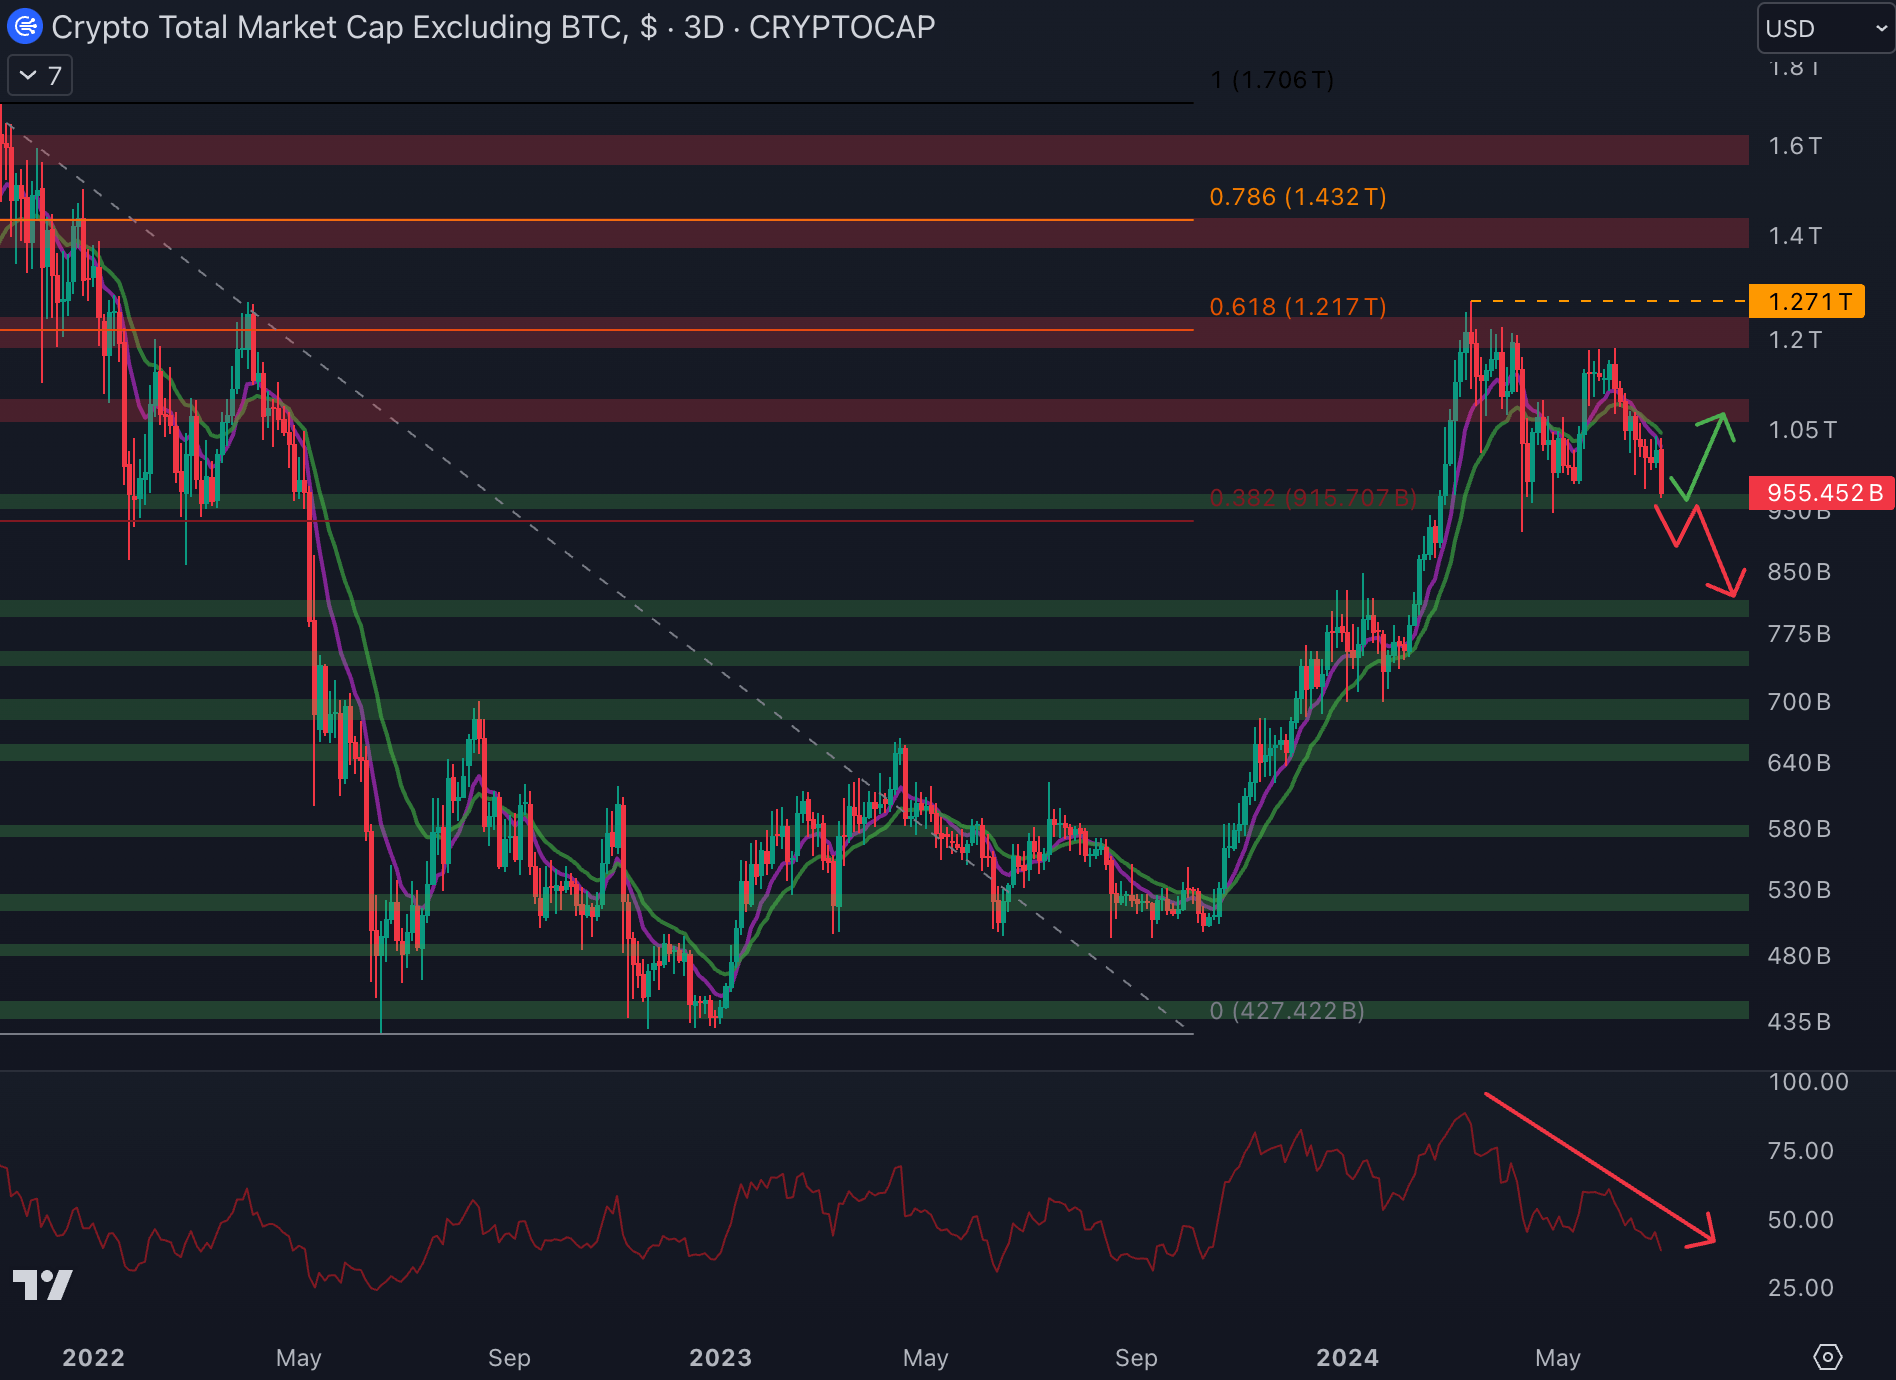This screenshot has height=1380, width=1896.
Task: Click the 75.00 level on RSI scale
Action: (1800, 1151)
